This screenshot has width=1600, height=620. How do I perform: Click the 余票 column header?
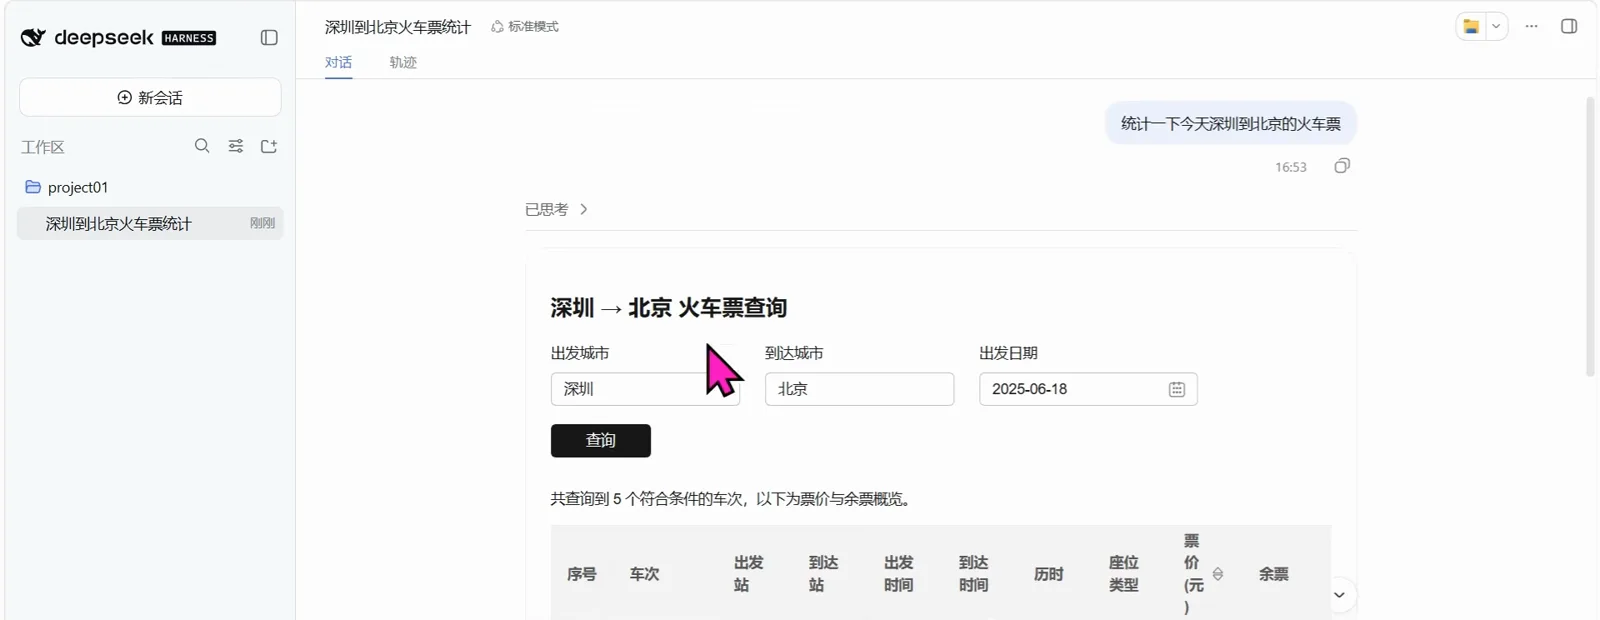1273,574
